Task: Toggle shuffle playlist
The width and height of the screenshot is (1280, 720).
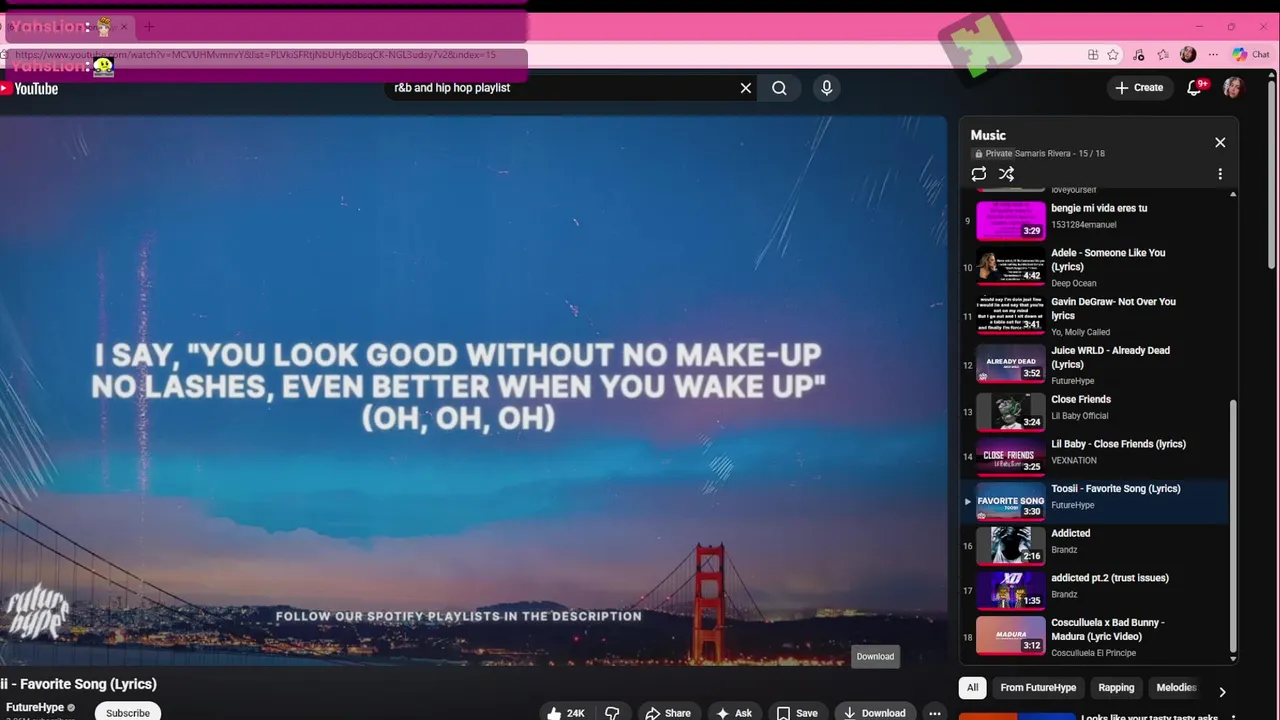Action: point(1007,174)
